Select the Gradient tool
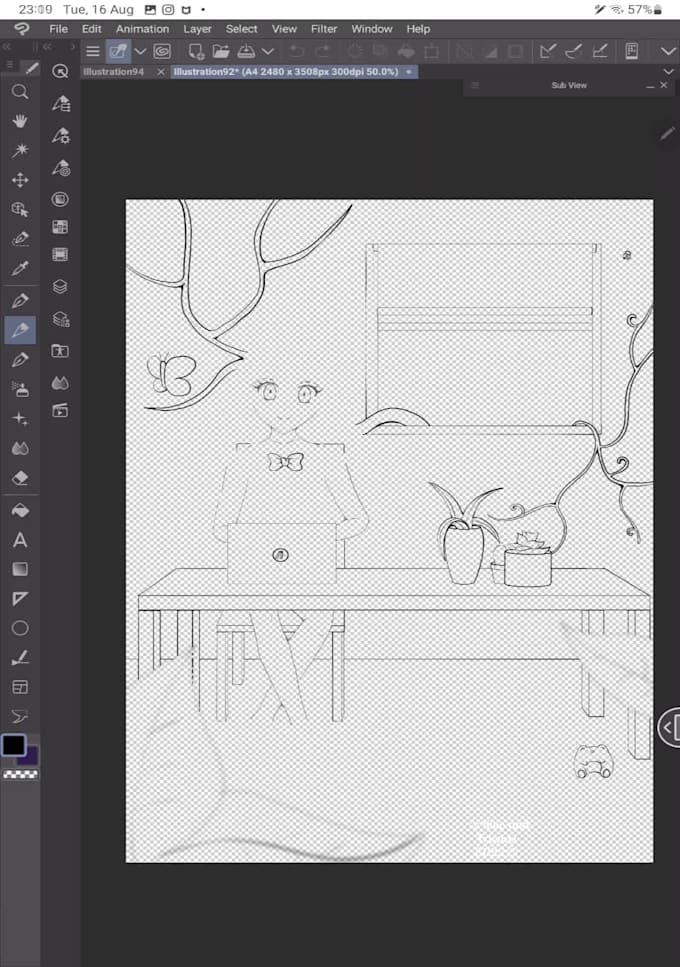Screen dimensions: 680x967 point(20,569)
